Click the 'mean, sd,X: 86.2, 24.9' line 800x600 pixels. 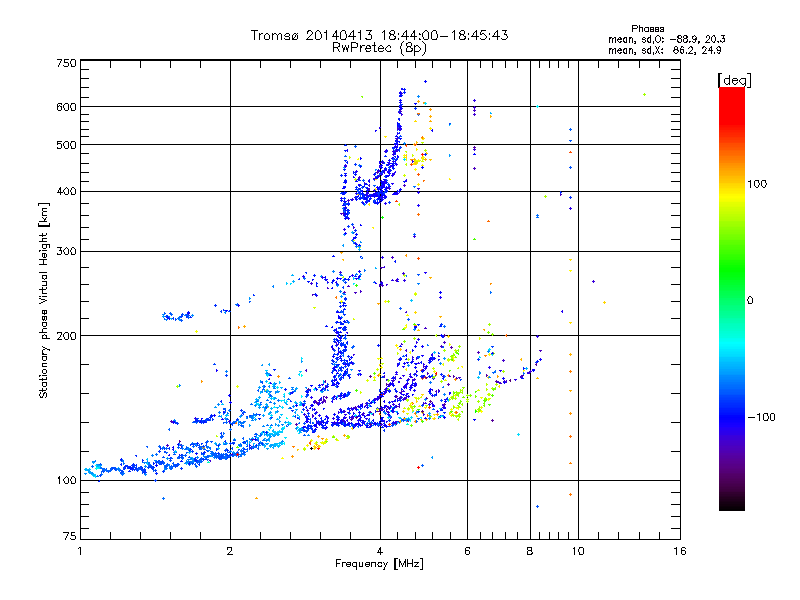[x=664, y=50]
